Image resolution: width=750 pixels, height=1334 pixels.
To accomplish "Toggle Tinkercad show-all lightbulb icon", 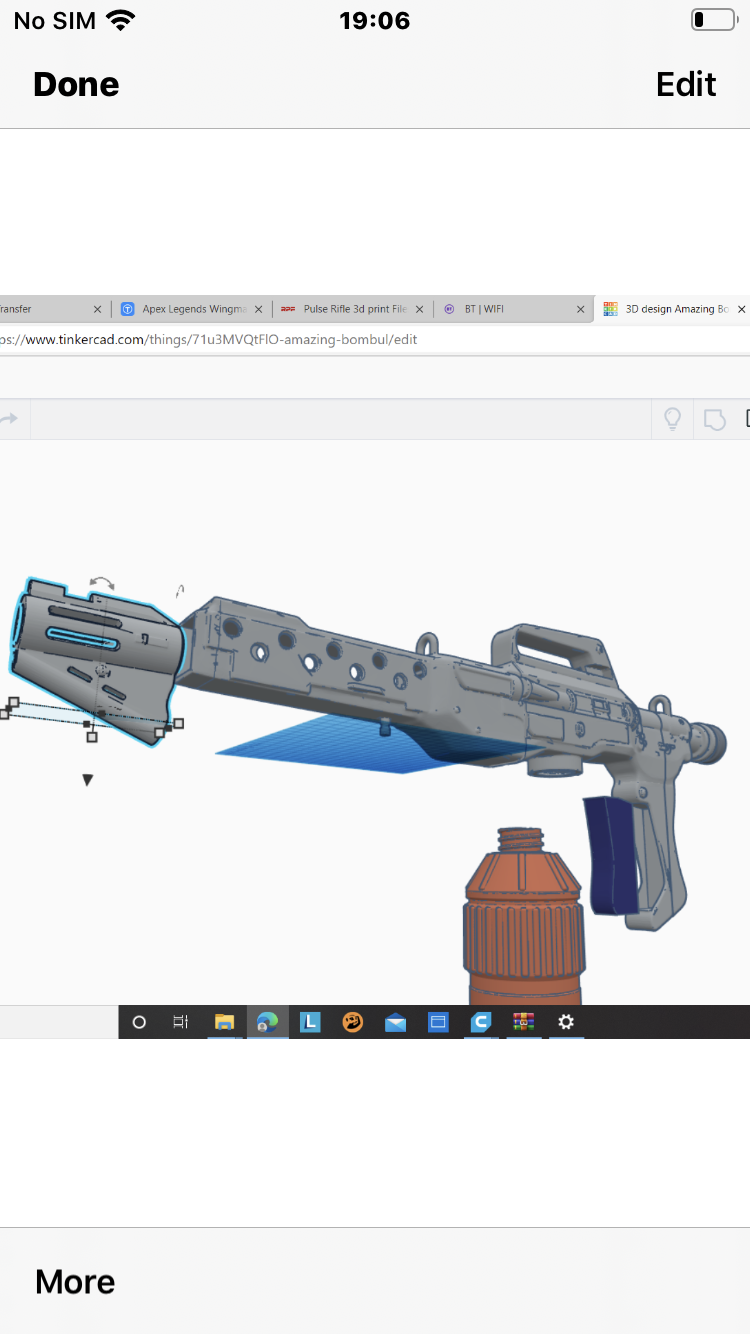I will (673, 419).
